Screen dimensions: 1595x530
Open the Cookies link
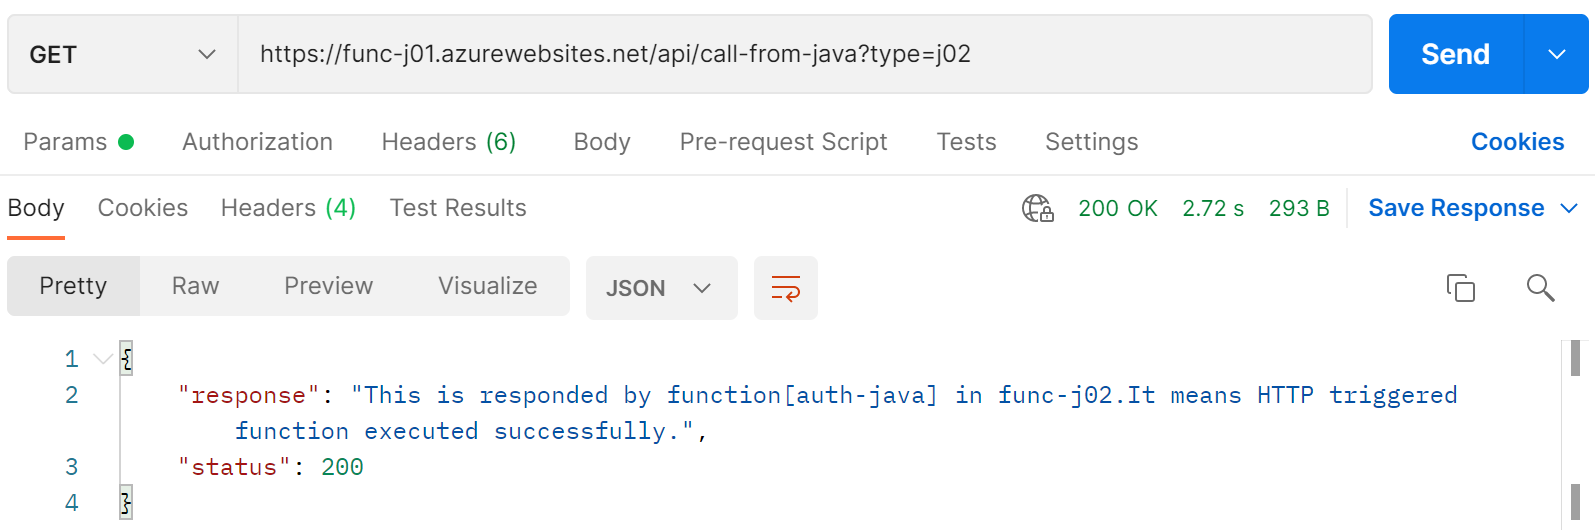(1517, 142)
